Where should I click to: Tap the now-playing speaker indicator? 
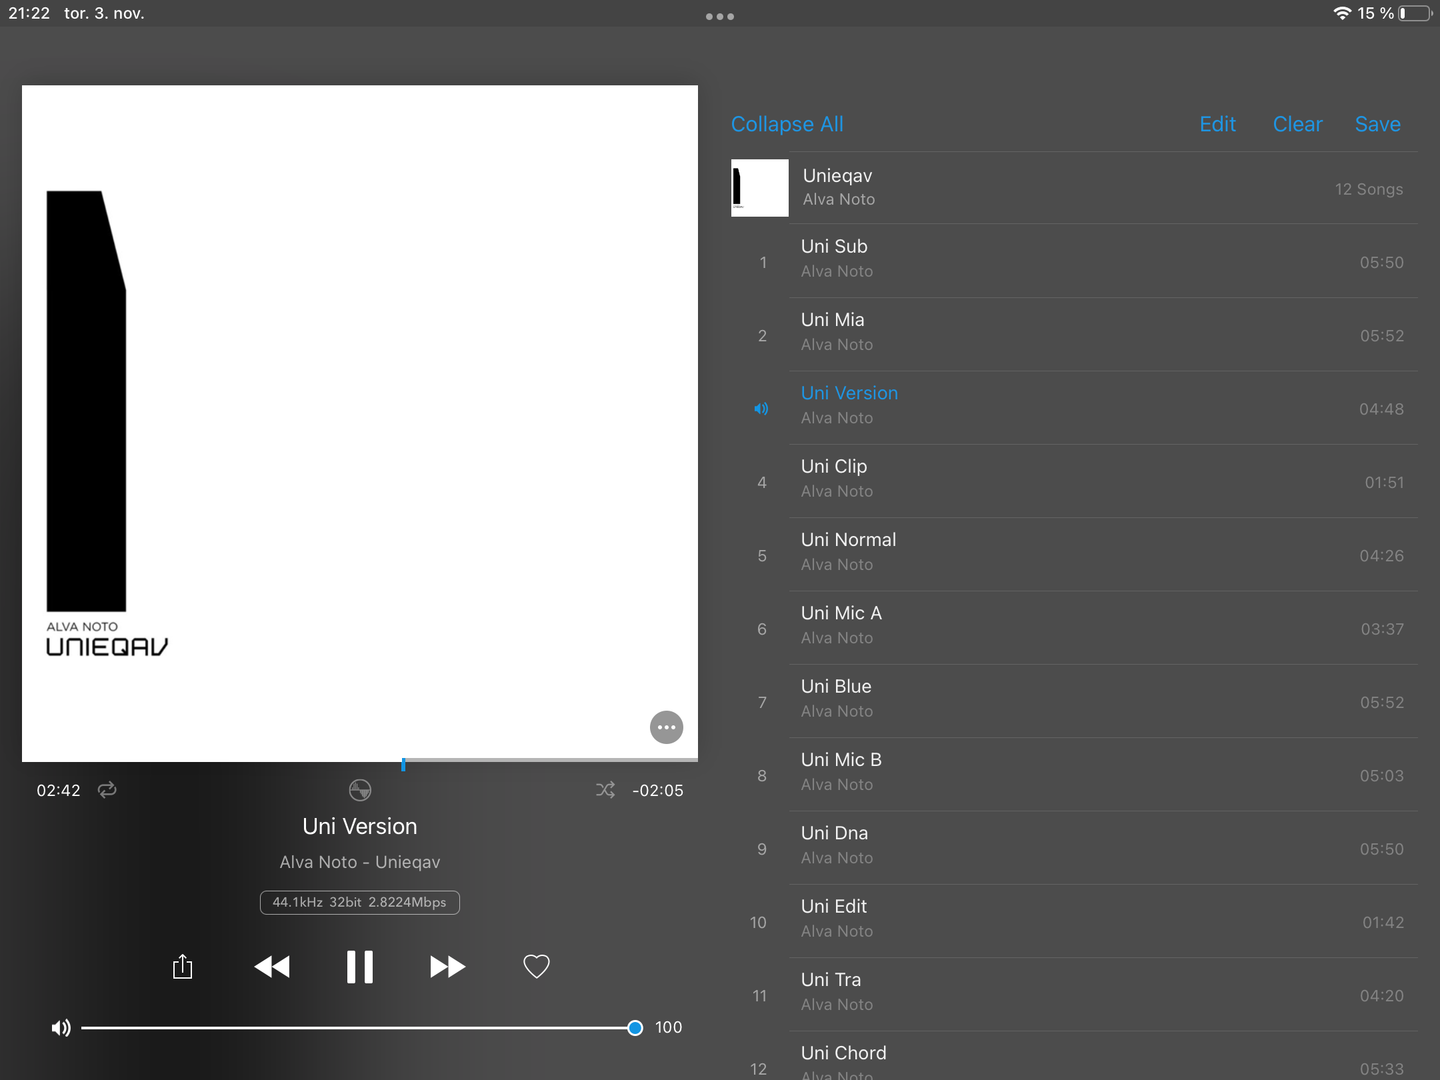coord(761,409)
